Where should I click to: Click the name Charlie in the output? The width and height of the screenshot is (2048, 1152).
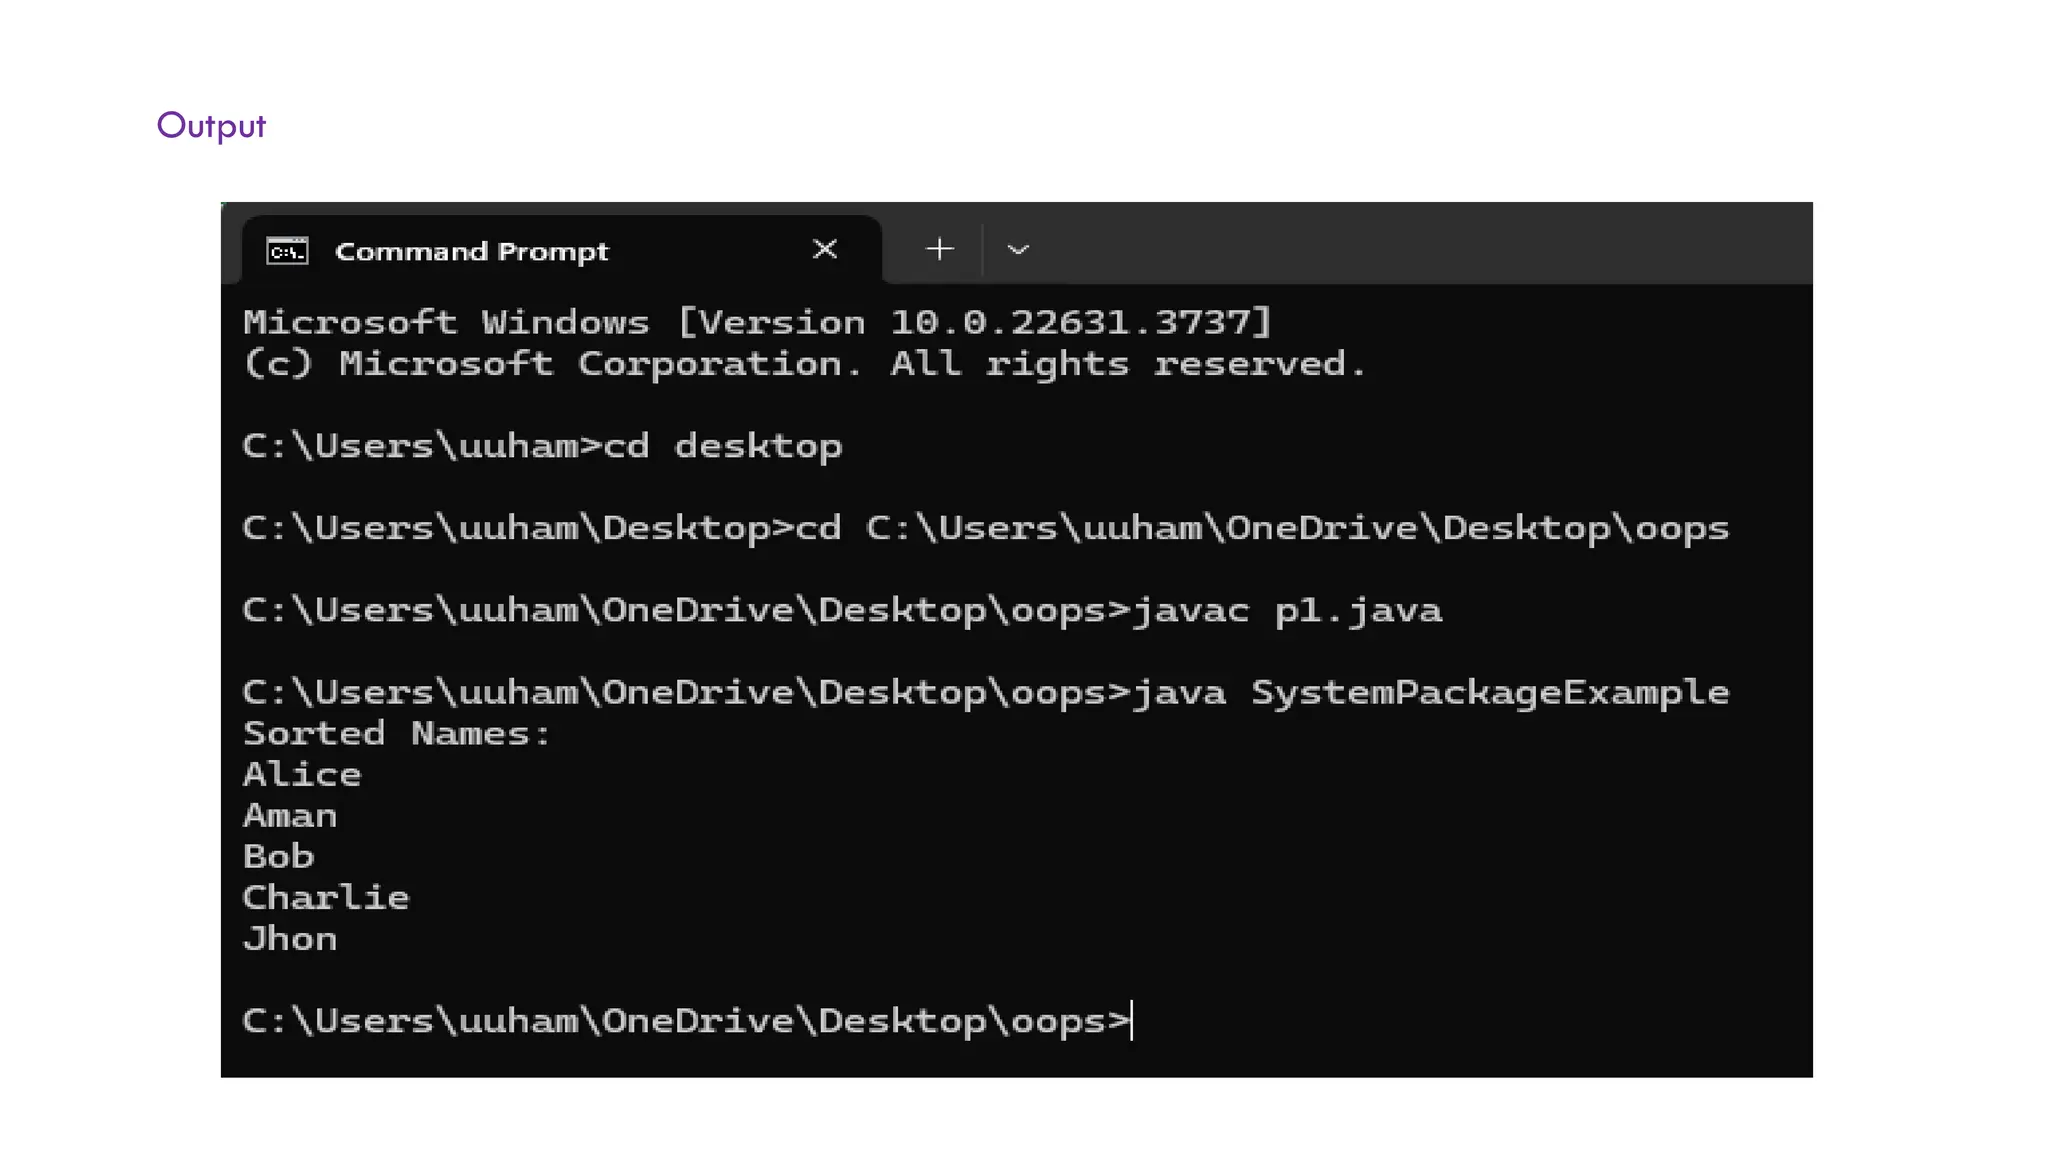[326, 898]
